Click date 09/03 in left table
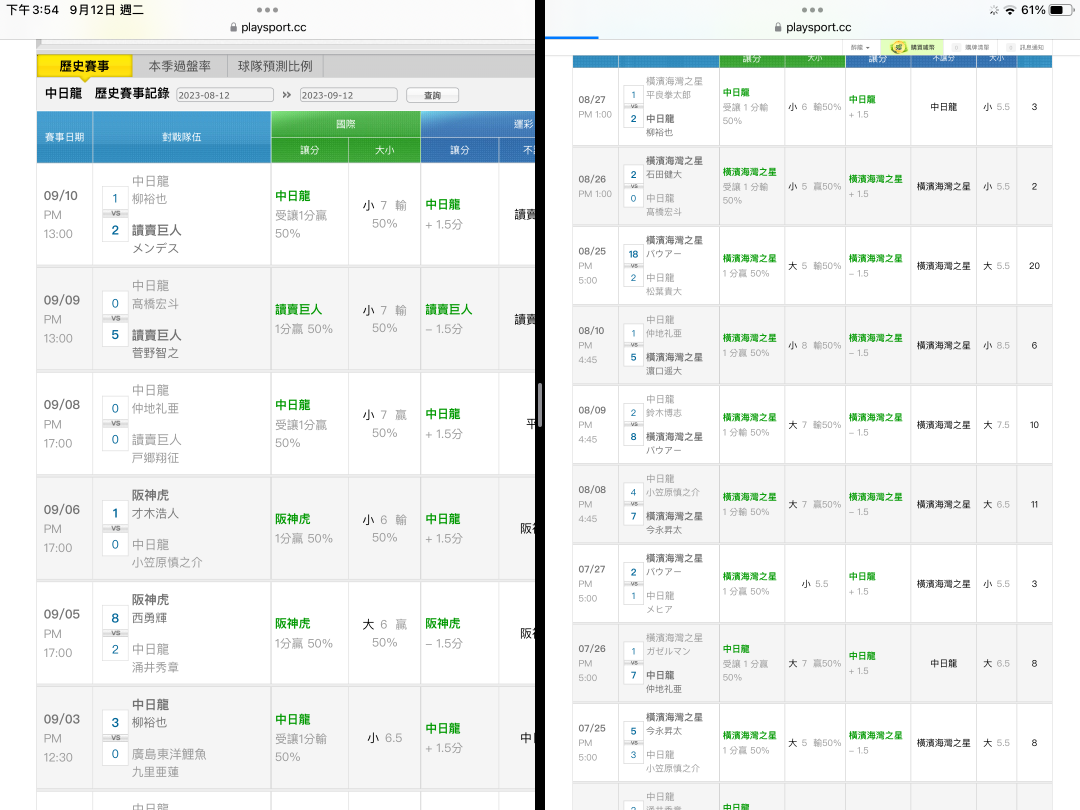Viewport: 1080px width, 810px height. pyautogui.click(x=62, y=719)
